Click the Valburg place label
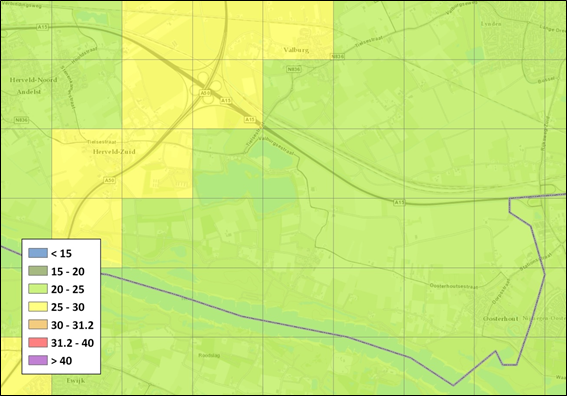The width and height of the screenshot is (567, 396). coord(296,50)
